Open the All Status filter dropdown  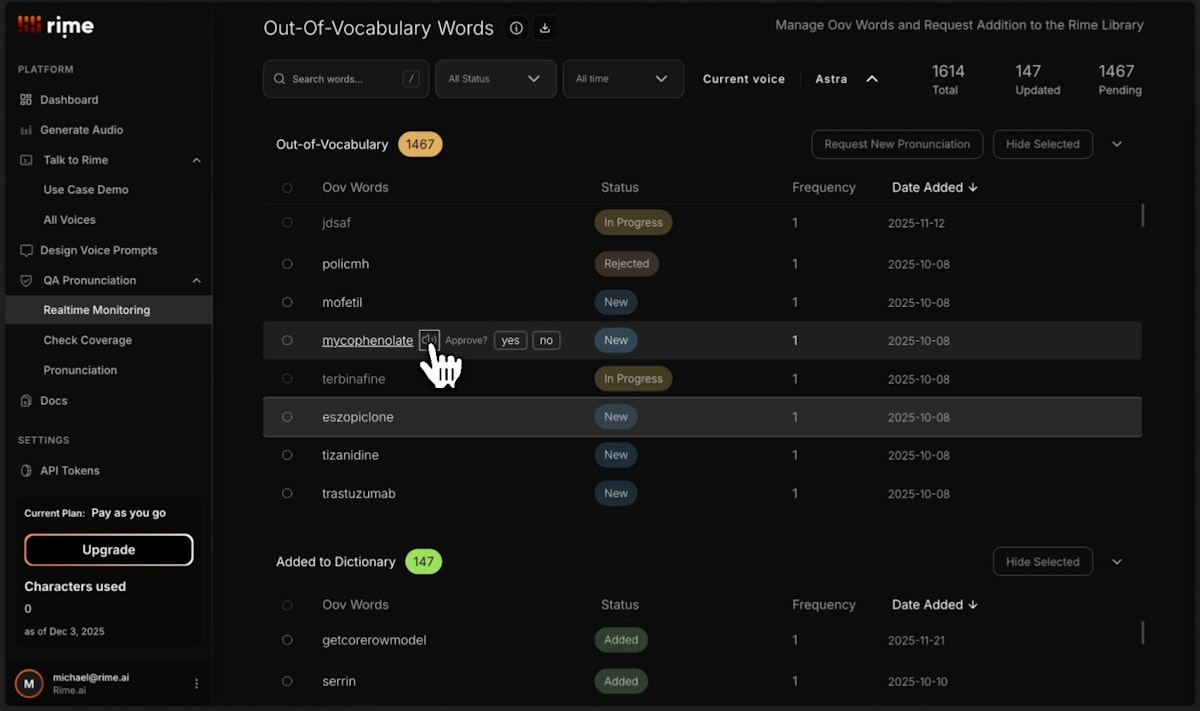point(495,79)
